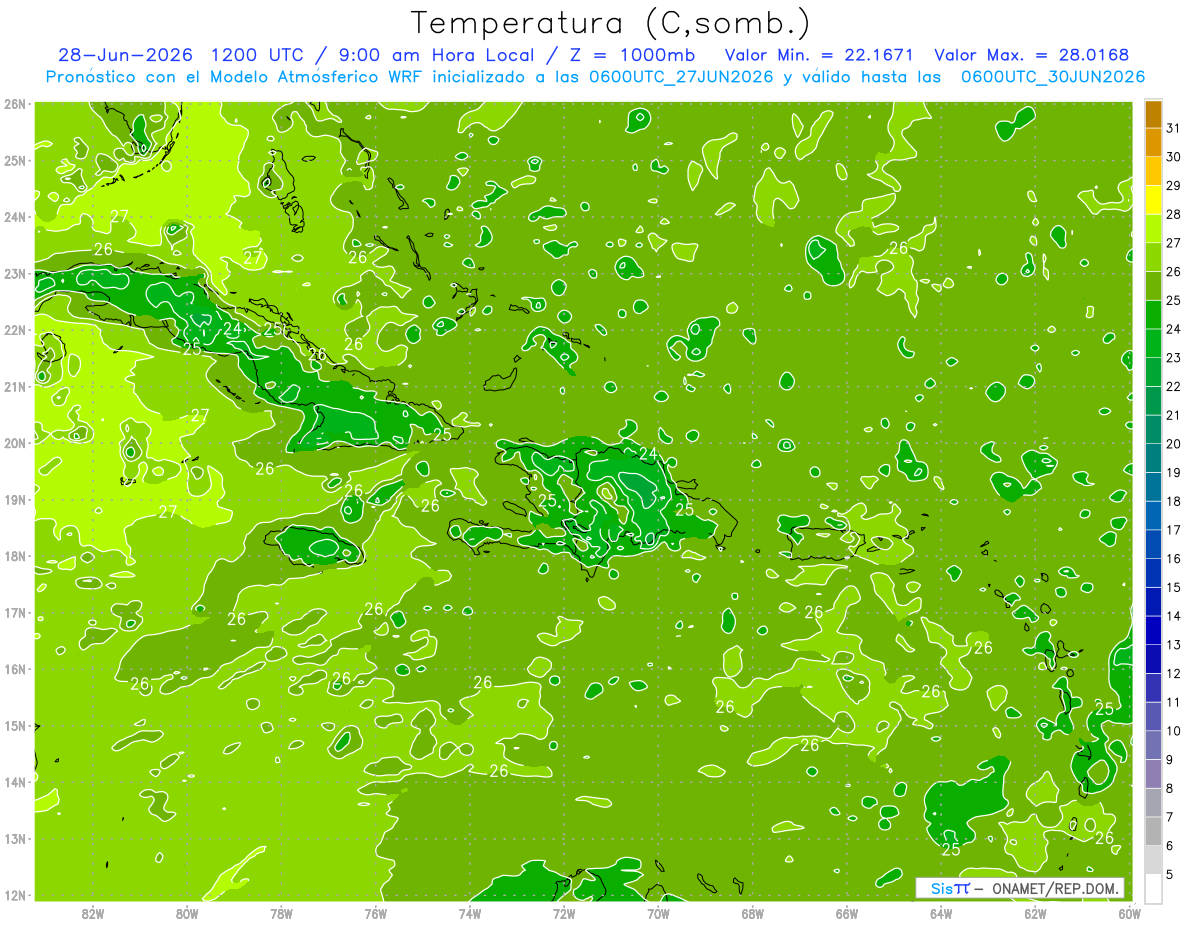Click the '14N' latitude axis label

15,782
